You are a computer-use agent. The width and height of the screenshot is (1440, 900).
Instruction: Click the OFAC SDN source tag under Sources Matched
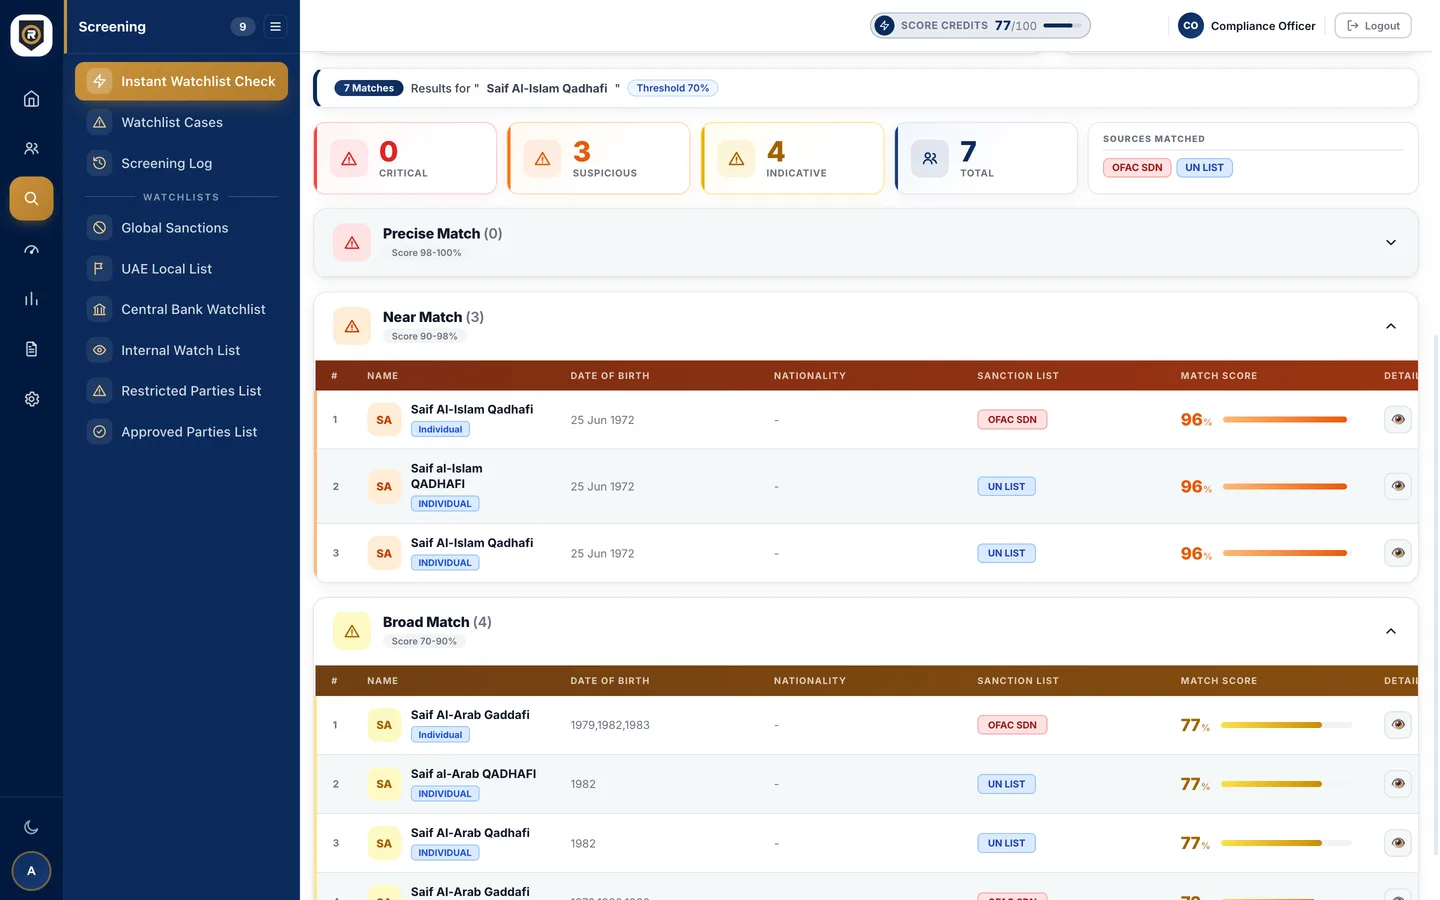coord(1137,168)
